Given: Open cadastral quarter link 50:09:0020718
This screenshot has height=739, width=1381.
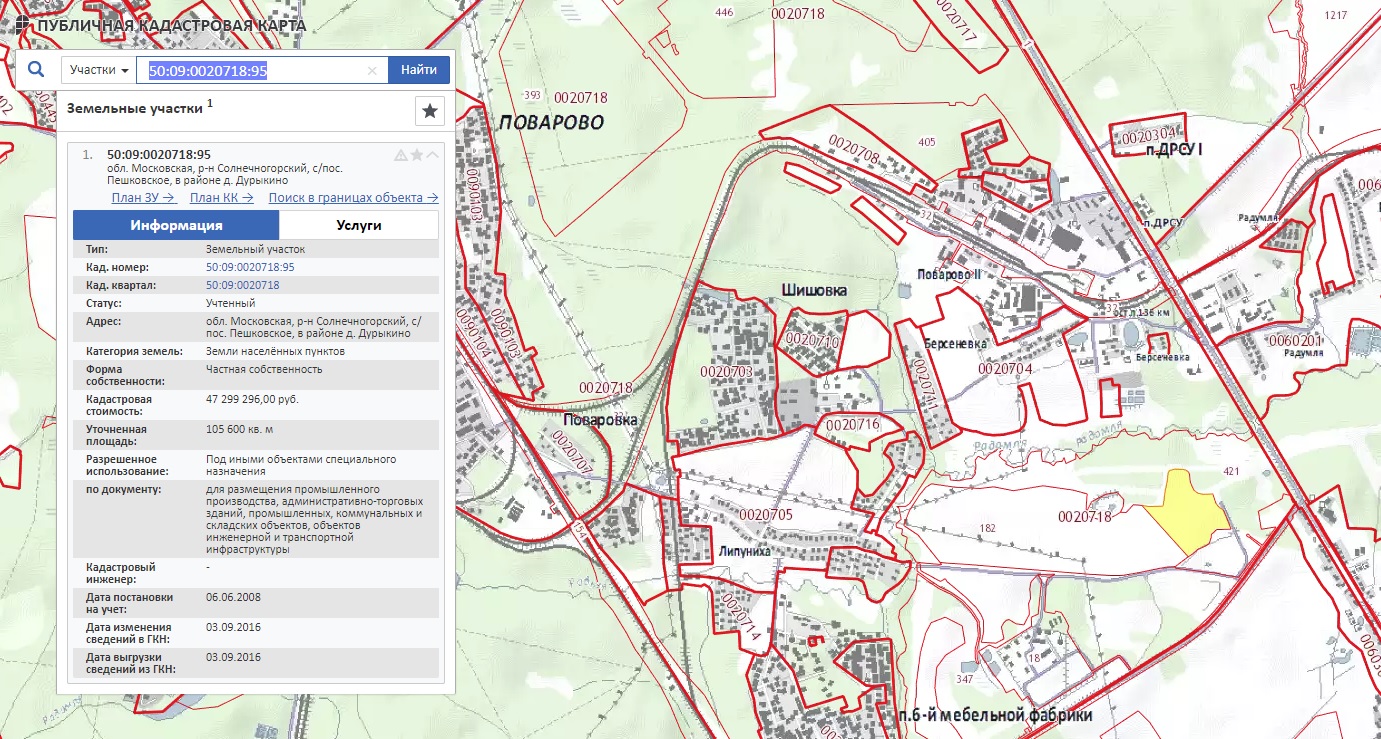Looking at the screenshot, I should pyautogui.click(x=242, y=285).
